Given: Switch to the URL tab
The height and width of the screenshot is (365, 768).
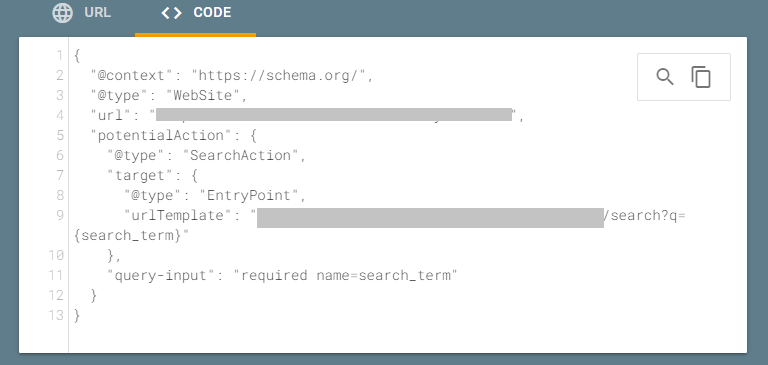Looking at the screenshot, I should (82, 13).
